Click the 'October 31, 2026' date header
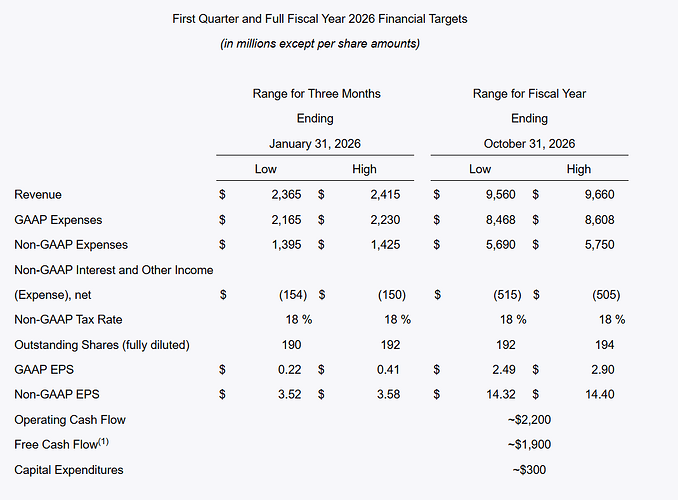This screenshot has height=500, width=678. pyautogui.click(x=529, y=144)
